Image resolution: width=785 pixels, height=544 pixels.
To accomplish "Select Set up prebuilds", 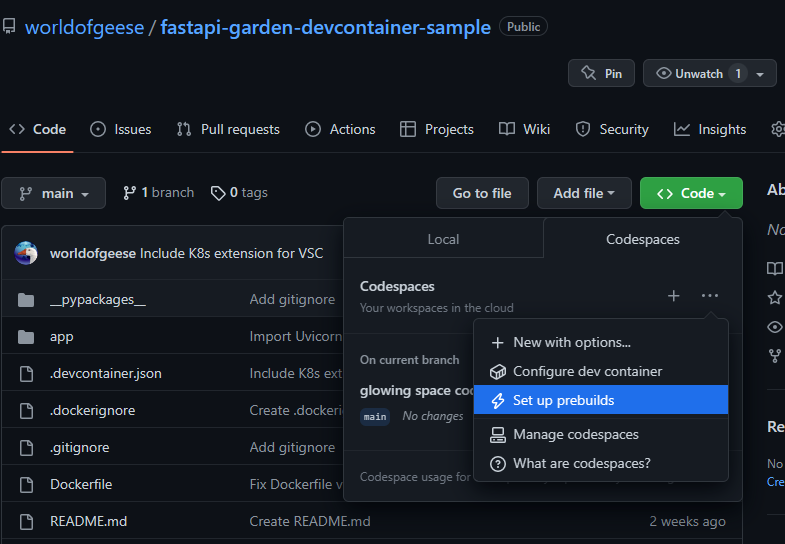I will pyautogui.click(x=601, y=400).
